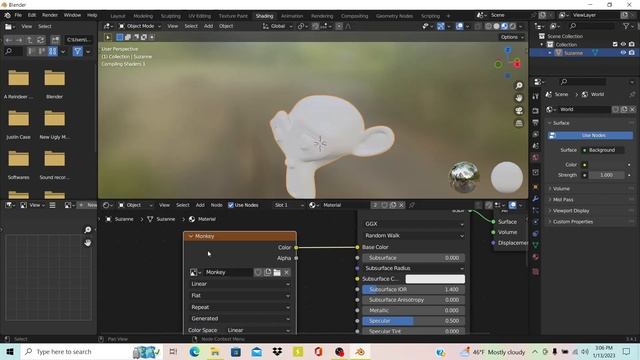Viewport: 640px width, 360px height.
Task: Open Microsoft Edge from the taskbar
Action: click(x=194, y=351)
